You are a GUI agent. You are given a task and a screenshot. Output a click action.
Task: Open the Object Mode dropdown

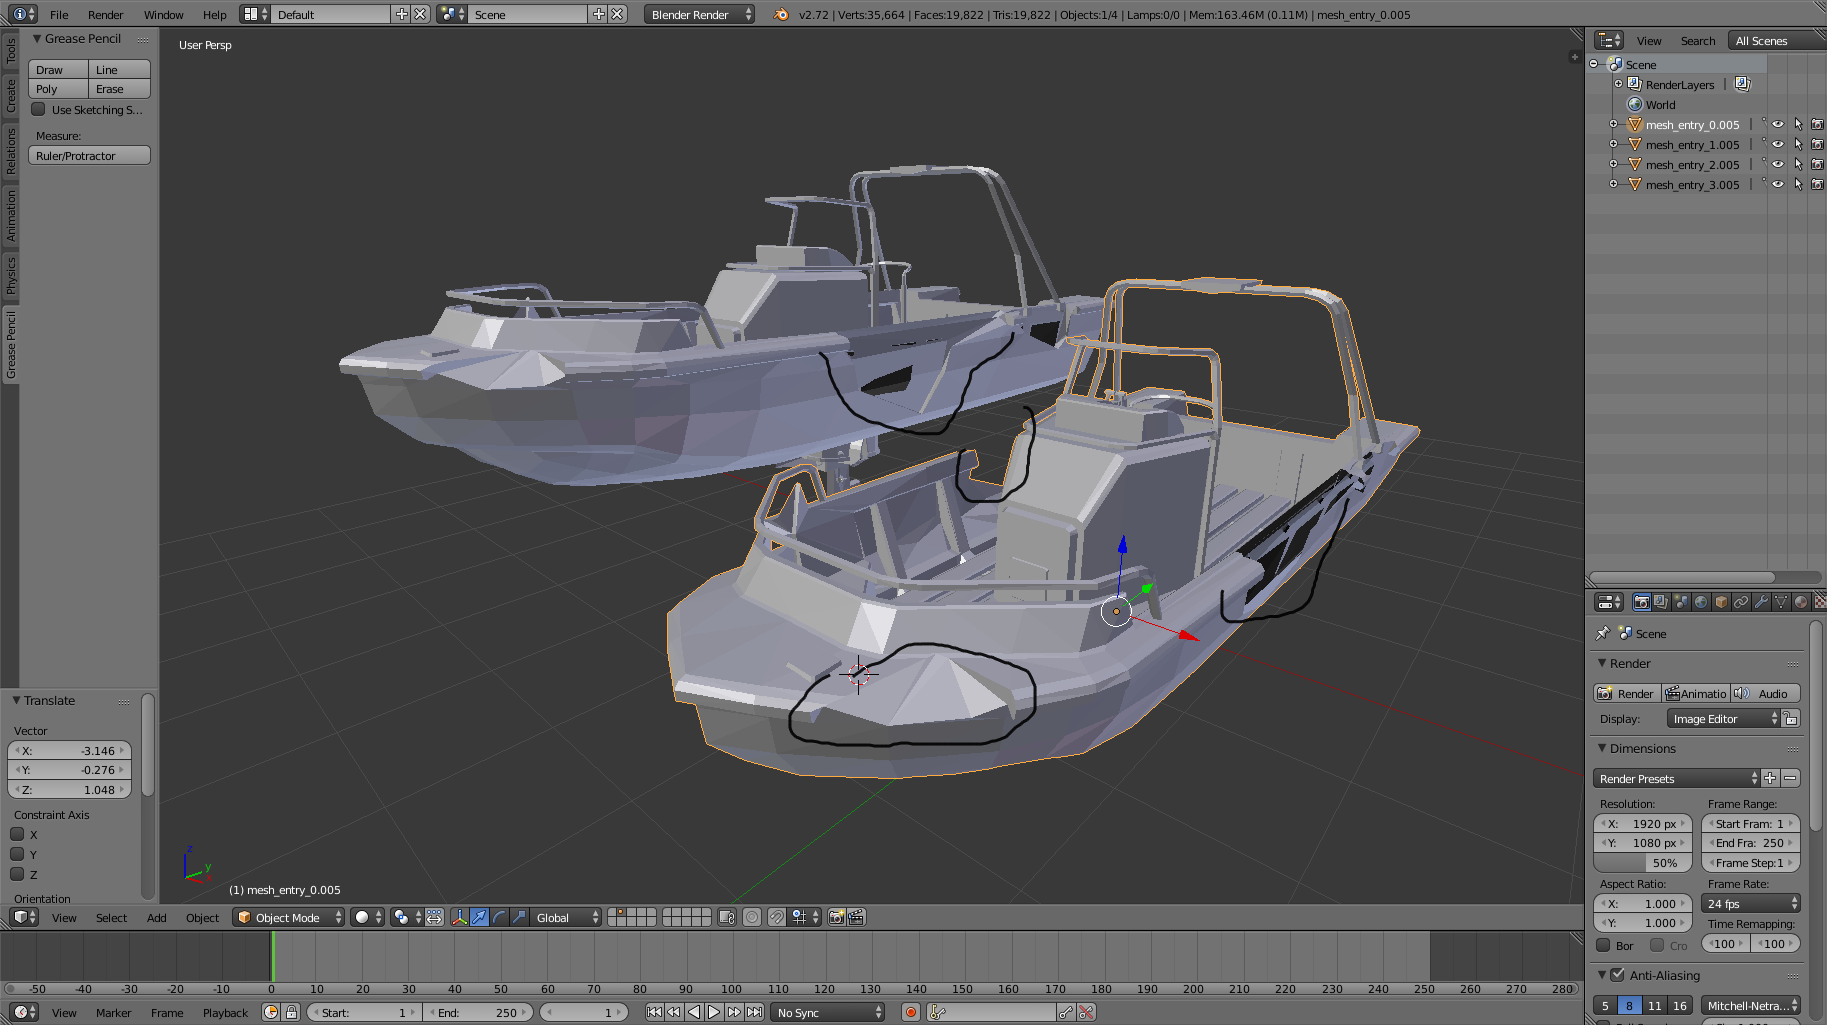[x=288, y=917]
